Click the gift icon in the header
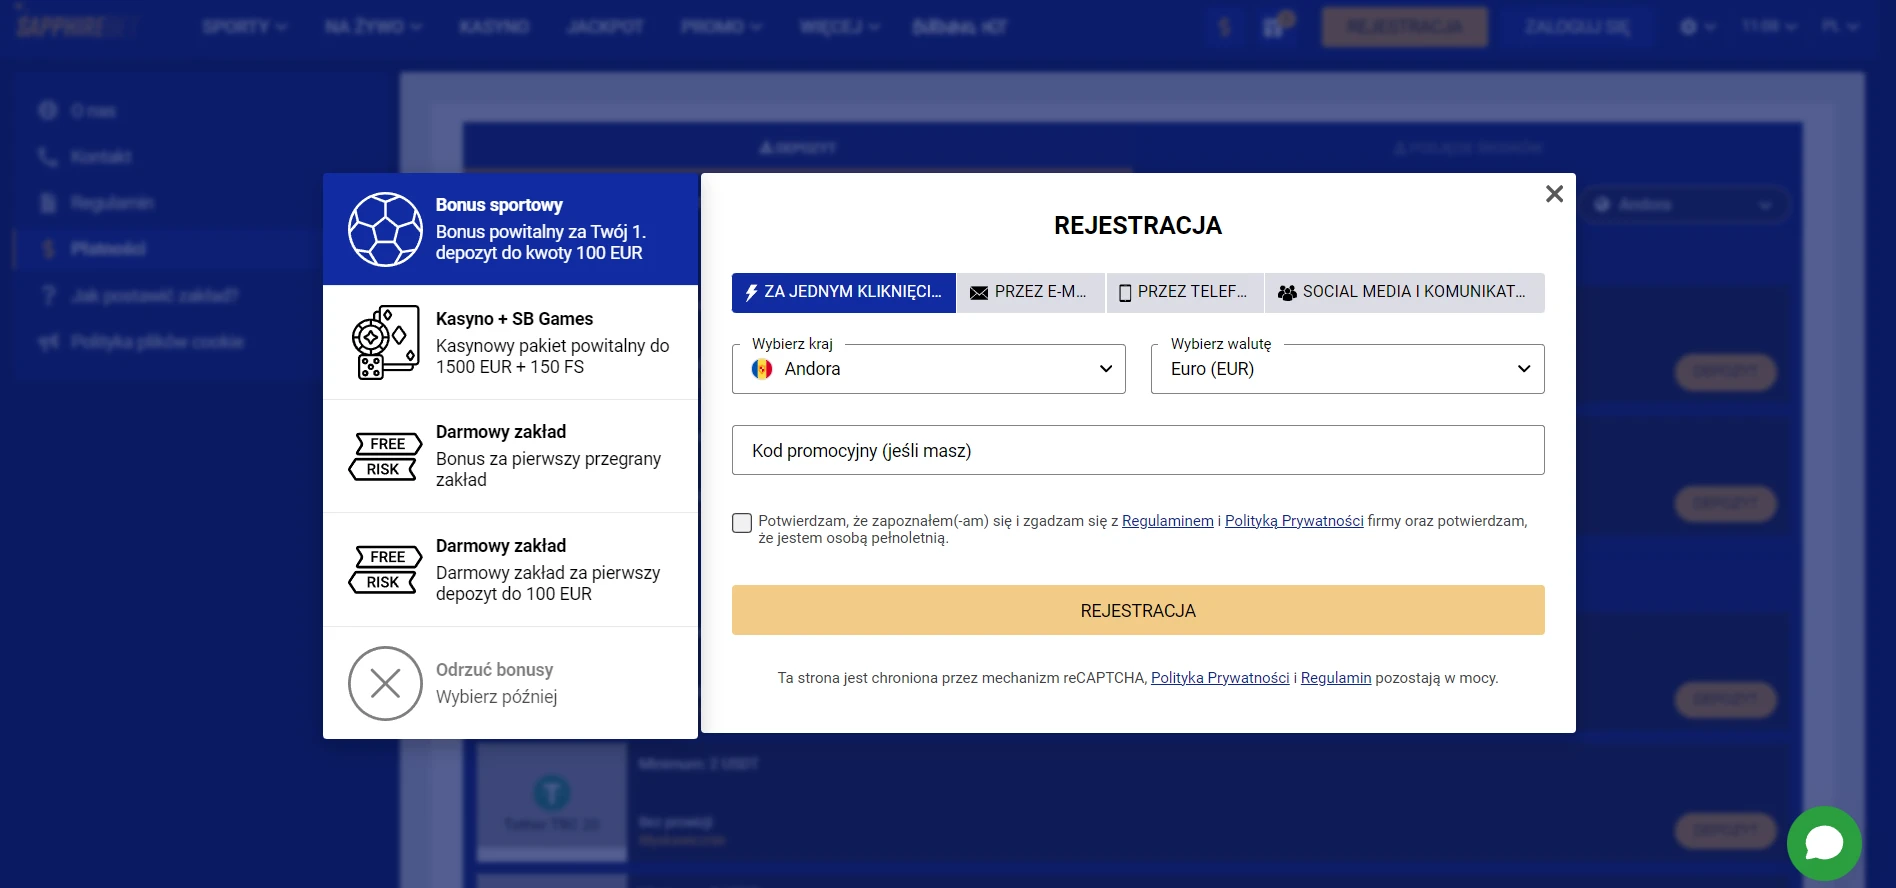Screen dimensions: 1896x888 coord(1274,27)
